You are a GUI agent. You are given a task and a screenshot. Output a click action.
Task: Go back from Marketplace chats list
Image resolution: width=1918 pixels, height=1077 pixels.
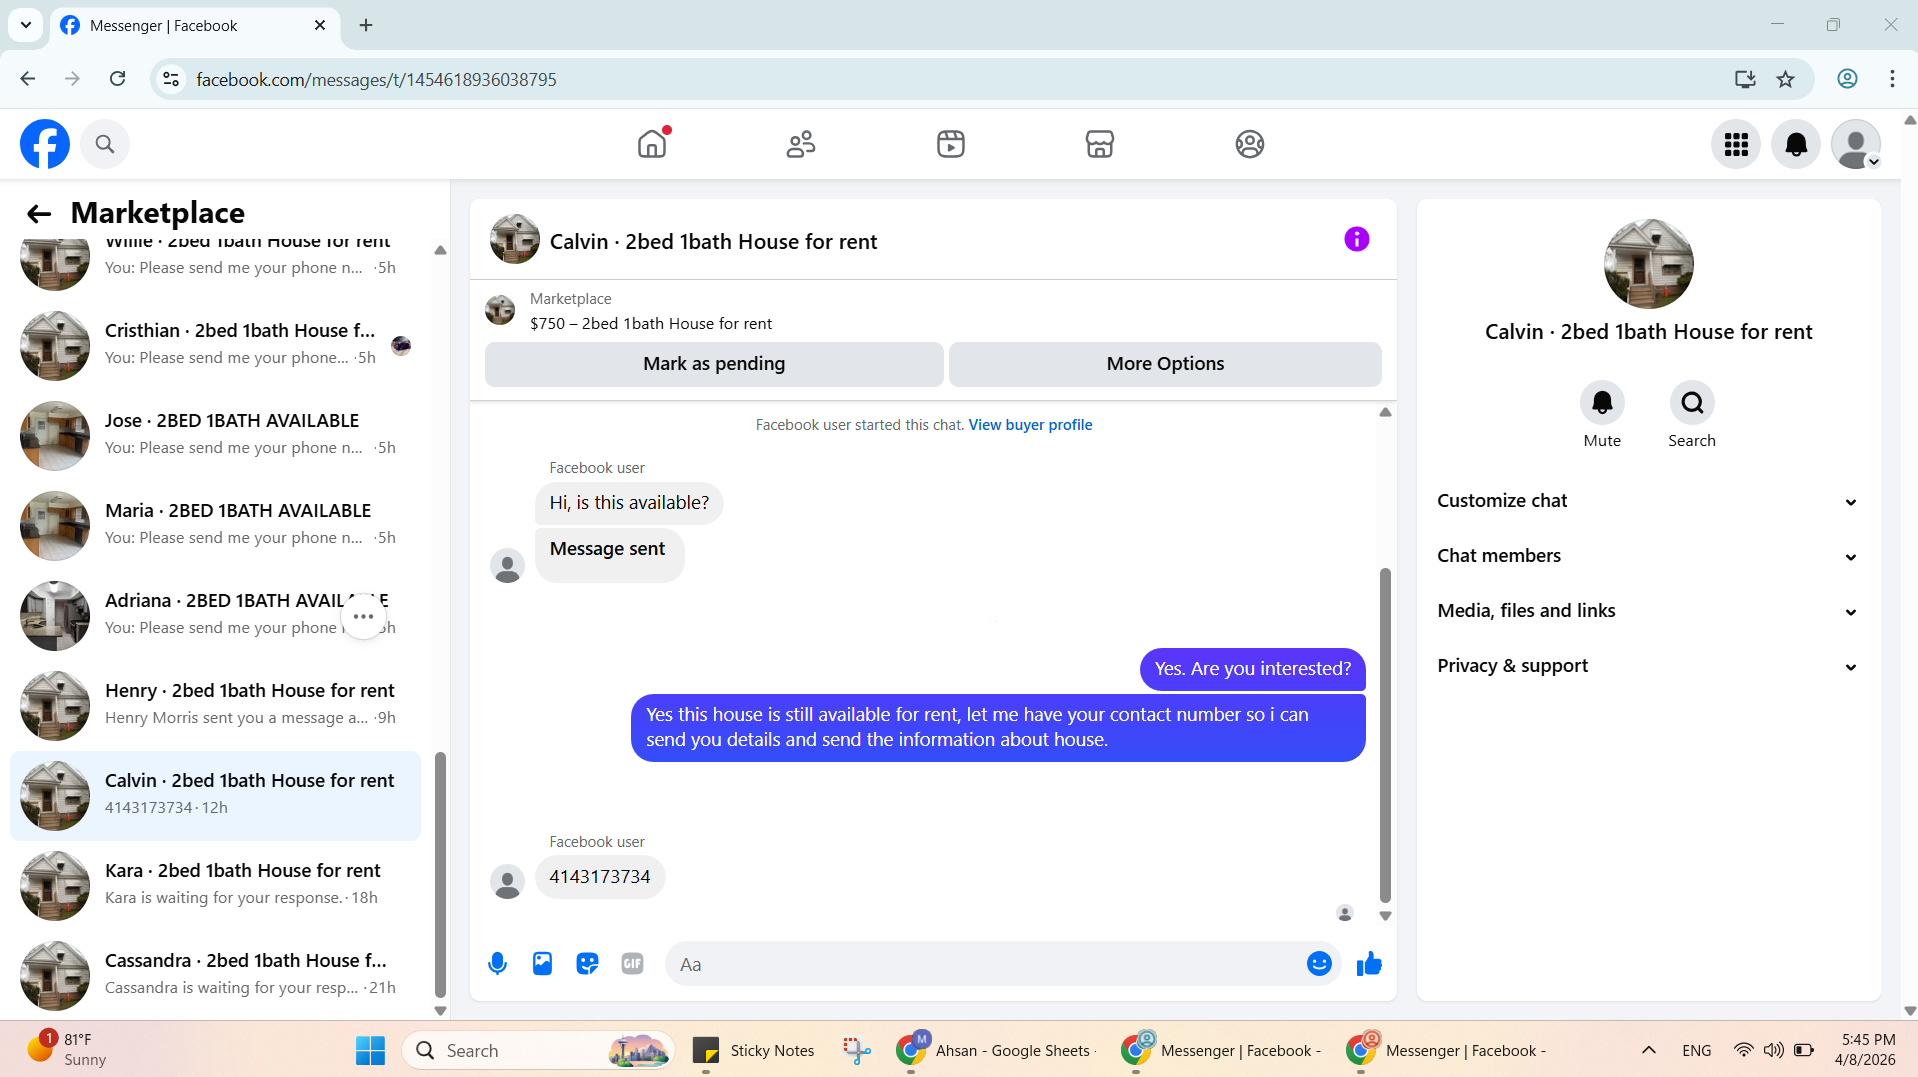pyautogui.click(x=39, y=213)
